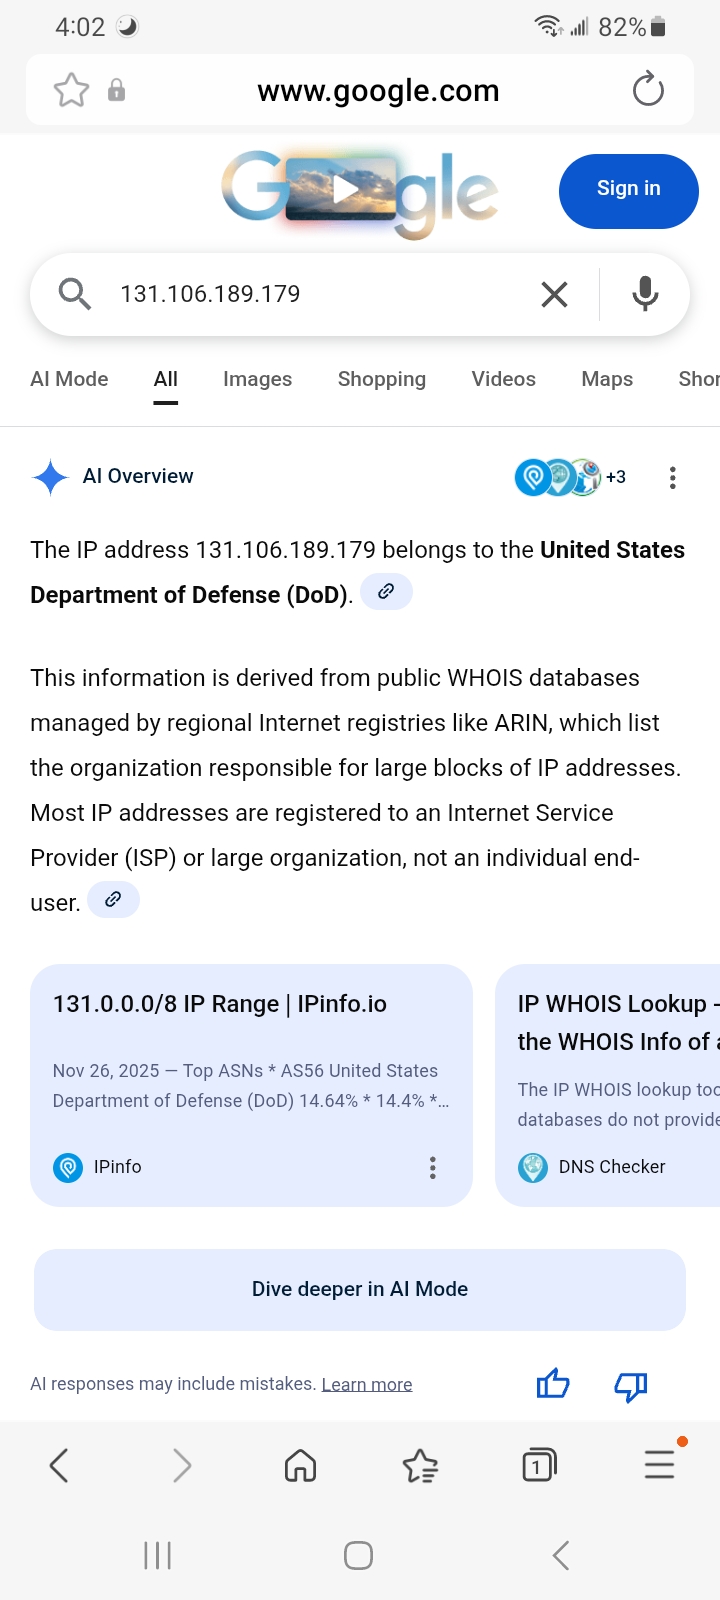Tap the thumbs down feedback icon

pos(630,1385)
